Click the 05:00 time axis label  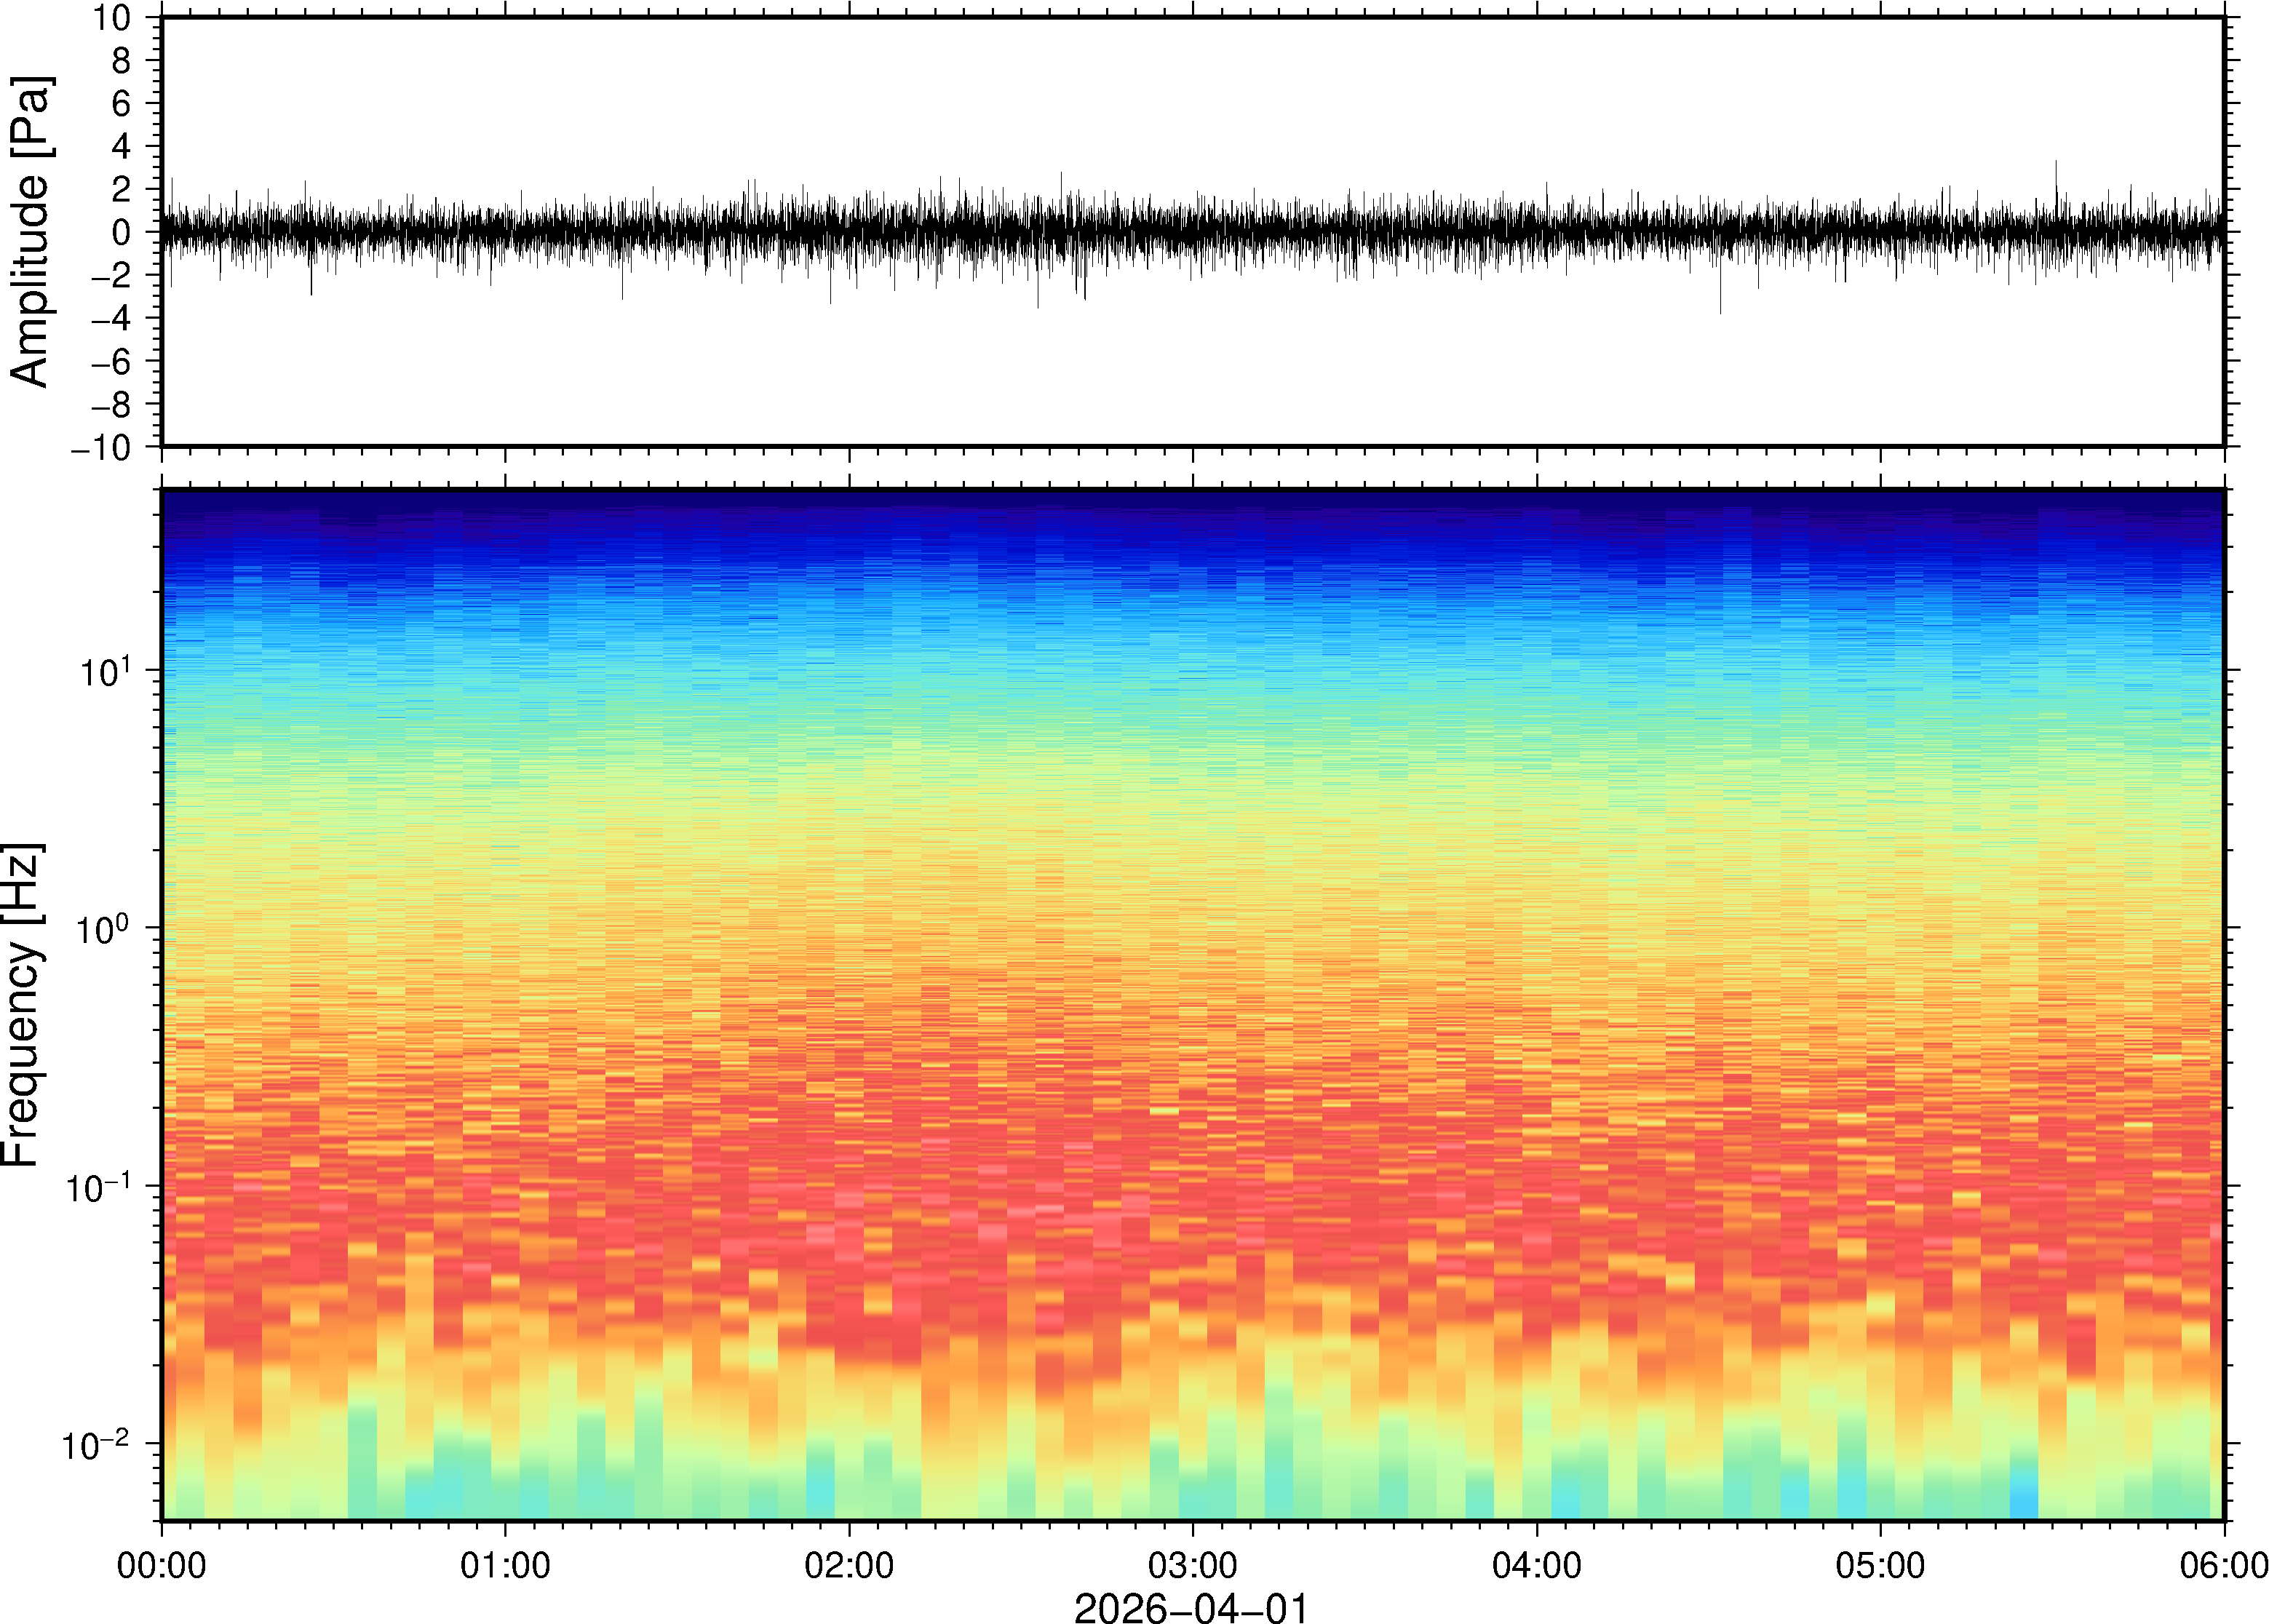tap(1880, 1565)
